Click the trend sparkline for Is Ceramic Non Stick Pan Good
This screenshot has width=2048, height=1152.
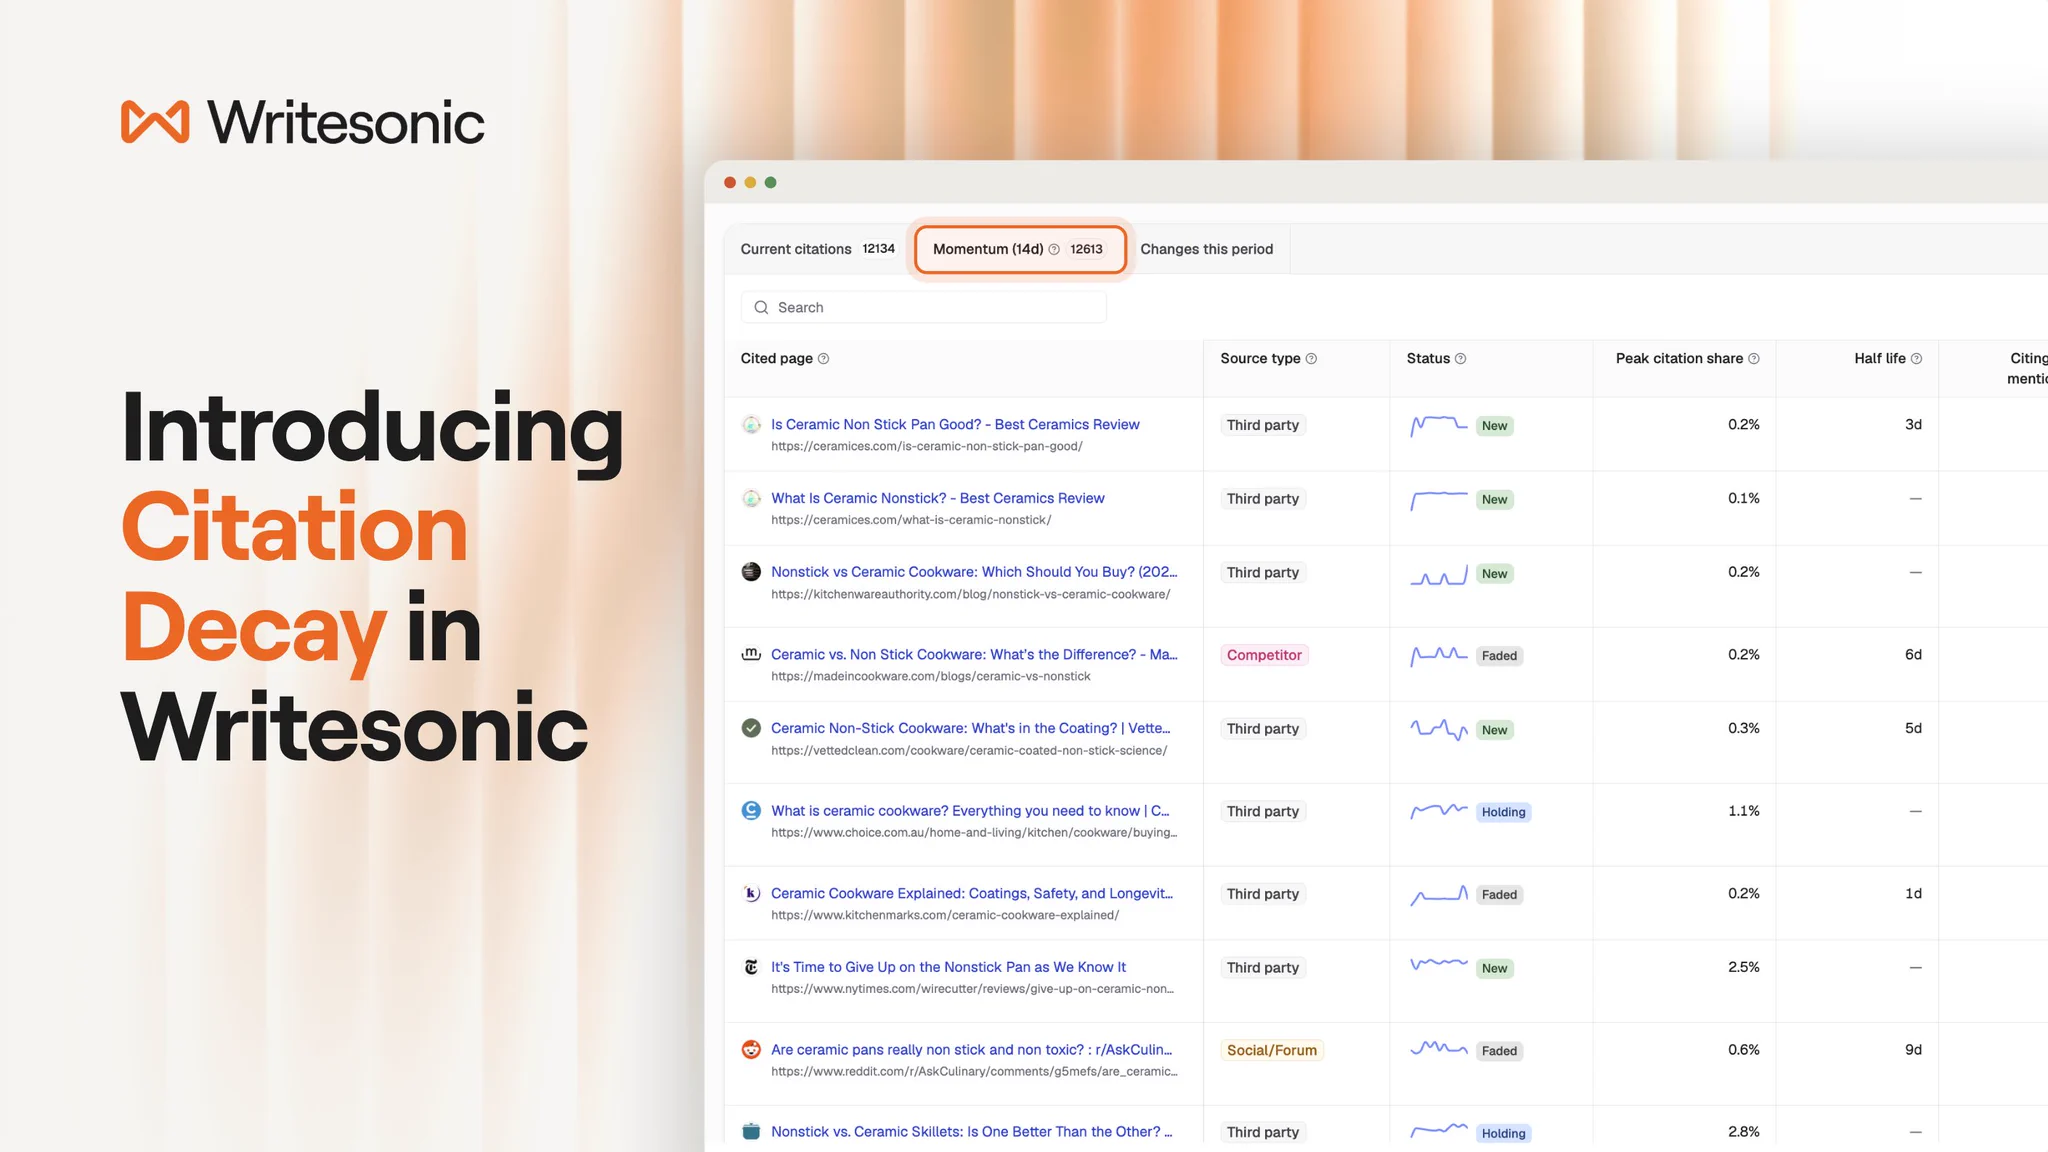1438,426
